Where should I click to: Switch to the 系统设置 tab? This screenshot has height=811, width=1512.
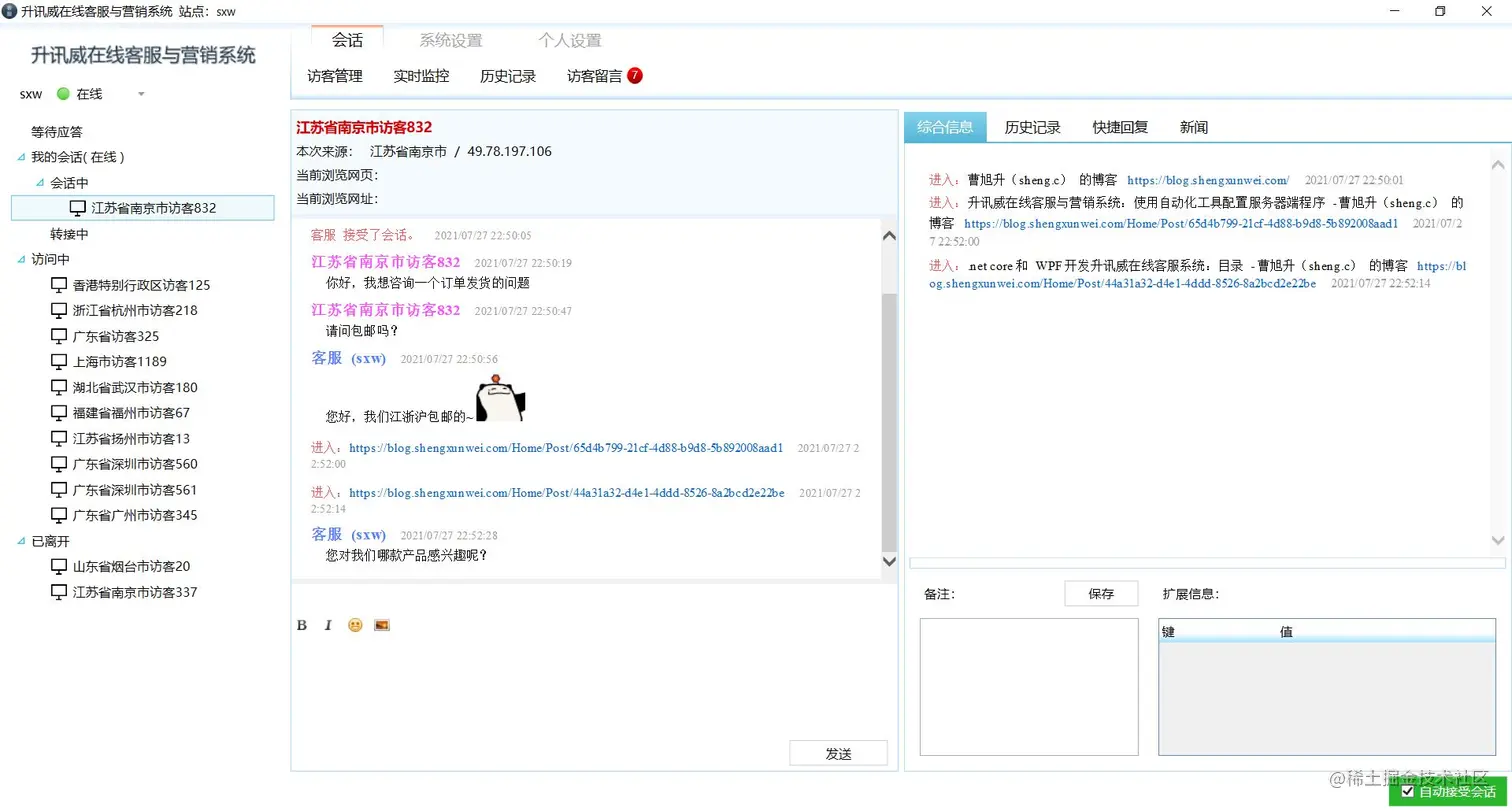(x=451, y=40)
